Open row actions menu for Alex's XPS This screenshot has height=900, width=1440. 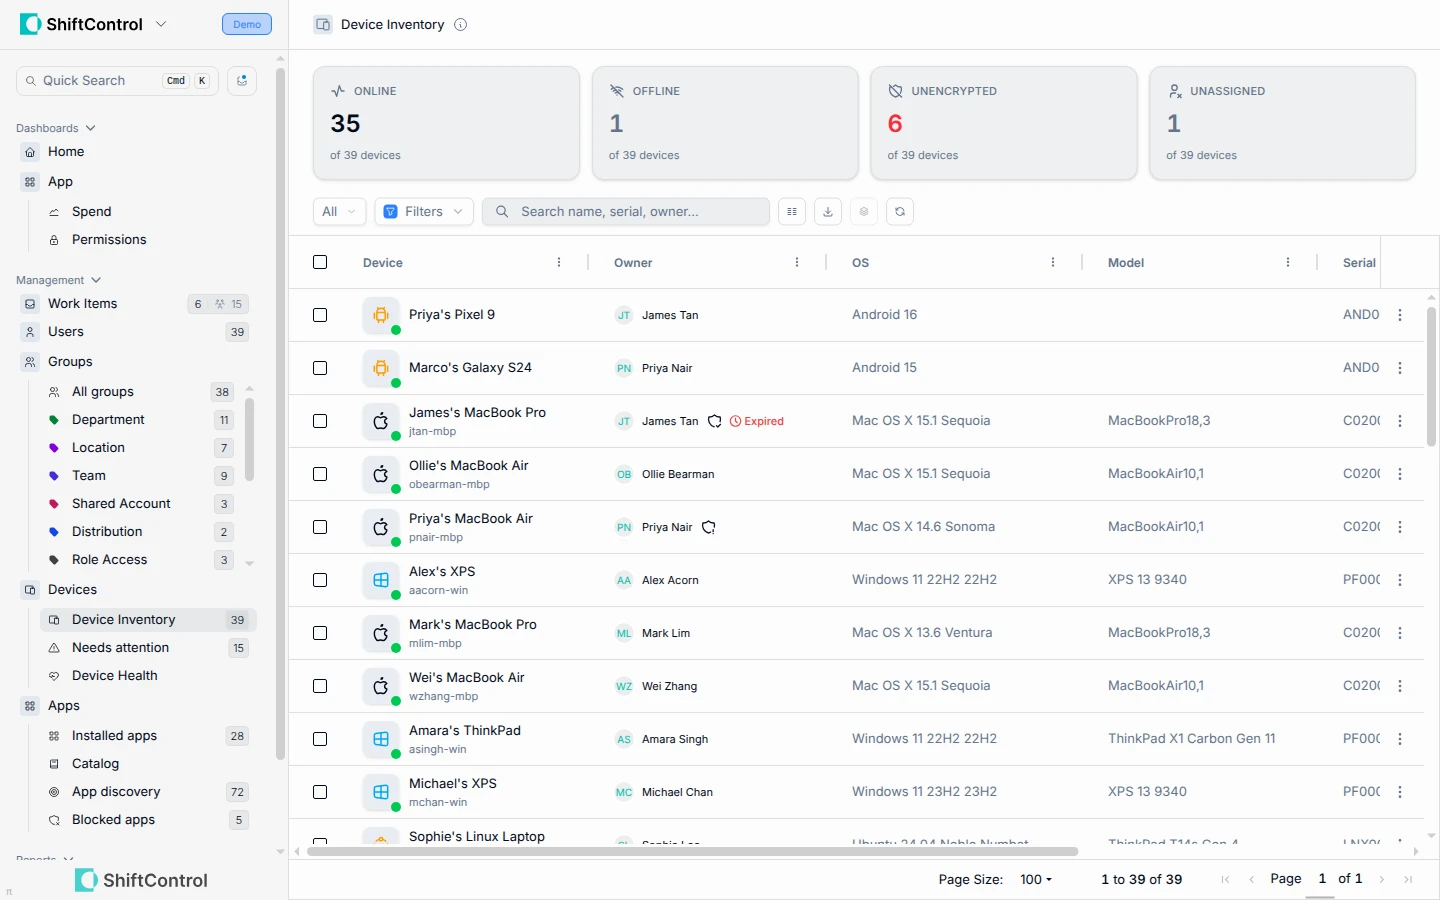pos(1400,580)
